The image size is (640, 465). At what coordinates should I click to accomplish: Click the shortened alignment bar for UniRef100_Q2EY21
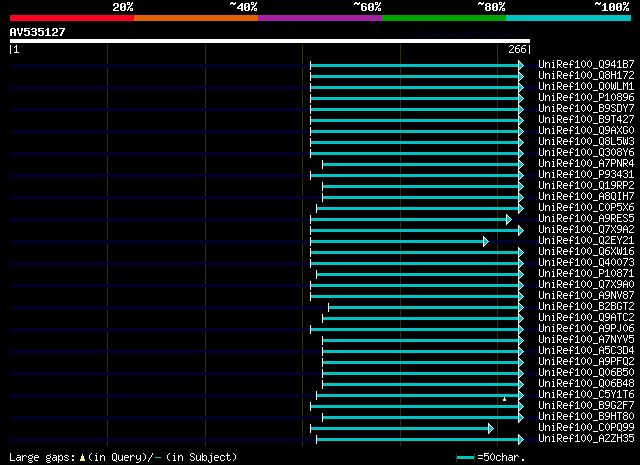(399, 242)
